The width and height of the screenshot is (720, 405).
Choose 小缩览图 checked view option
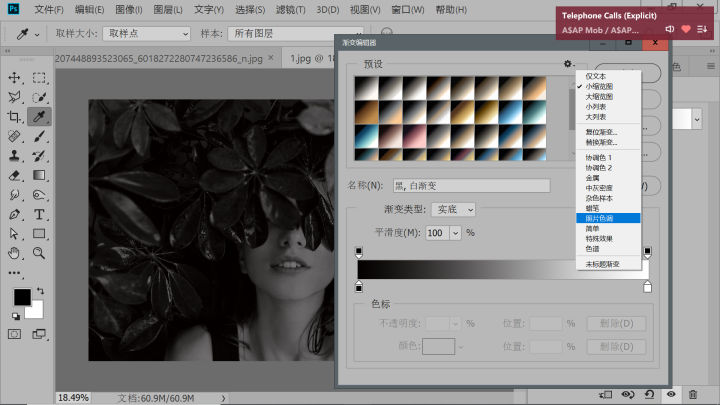600,87
